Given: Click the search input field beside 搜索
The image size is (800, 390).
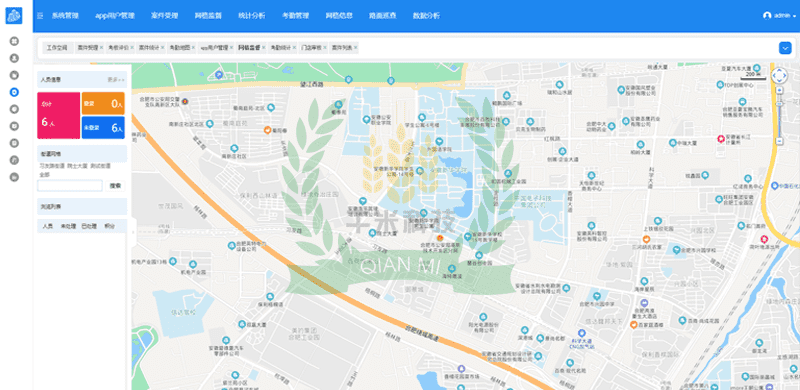Looking at the screenshot, I should [70, 186].
